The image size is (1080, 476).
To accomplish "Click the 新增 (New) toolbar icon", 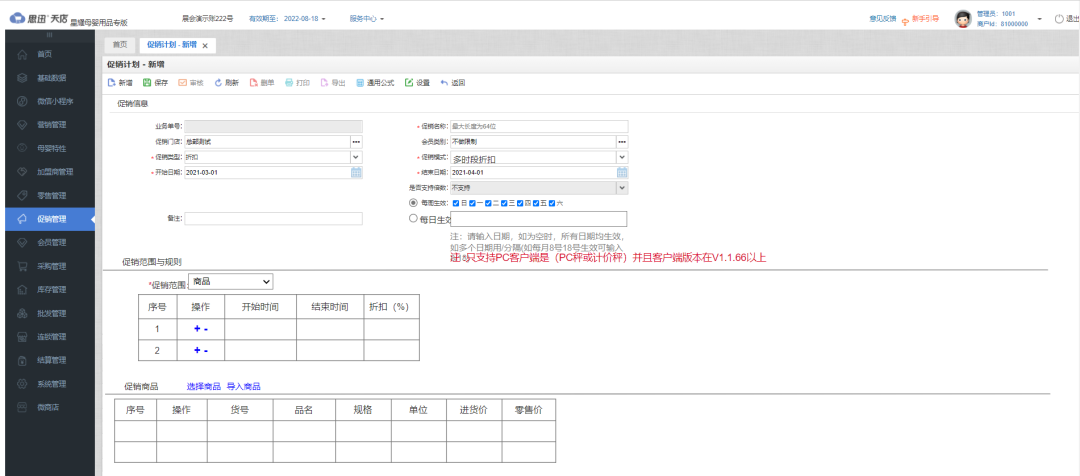I will pyautogui.click(x=112, y=83).
